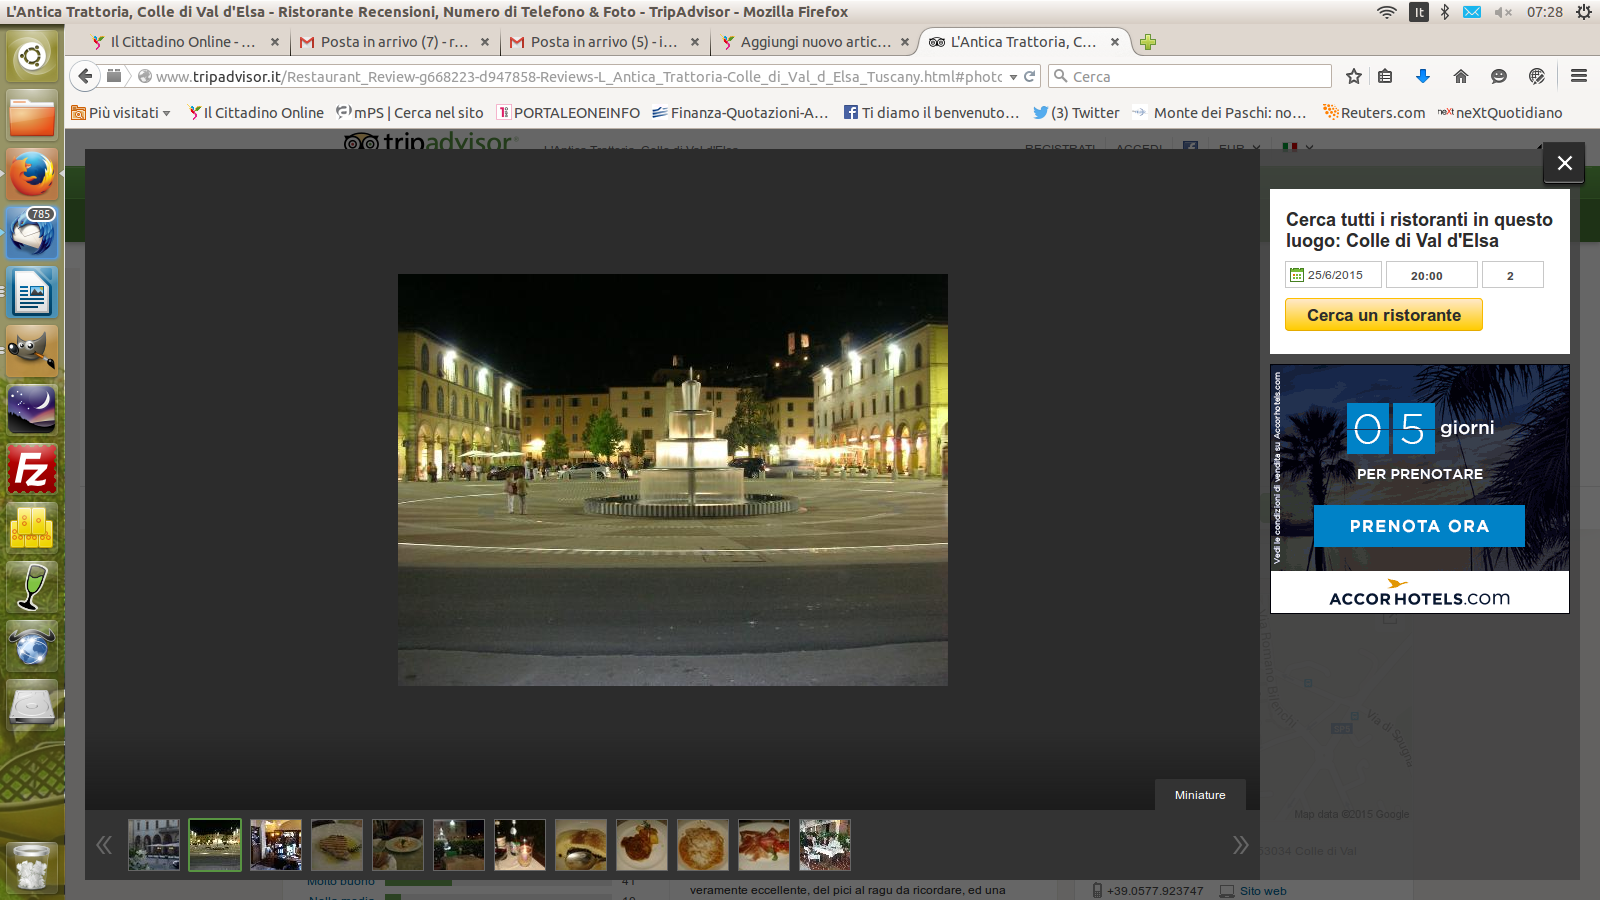Open the Sito web link
This screenshot has height=900, width=1600.
1263,891
